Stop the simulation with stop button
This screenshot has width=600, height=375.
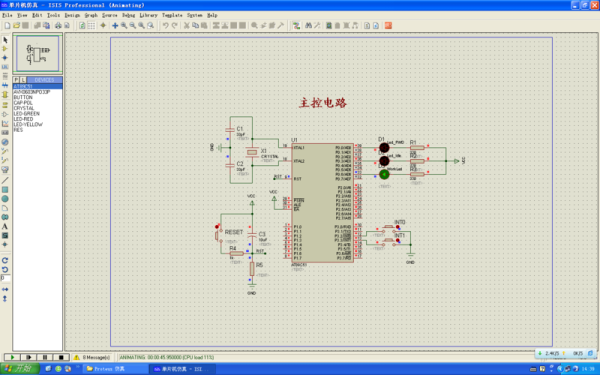61,357
